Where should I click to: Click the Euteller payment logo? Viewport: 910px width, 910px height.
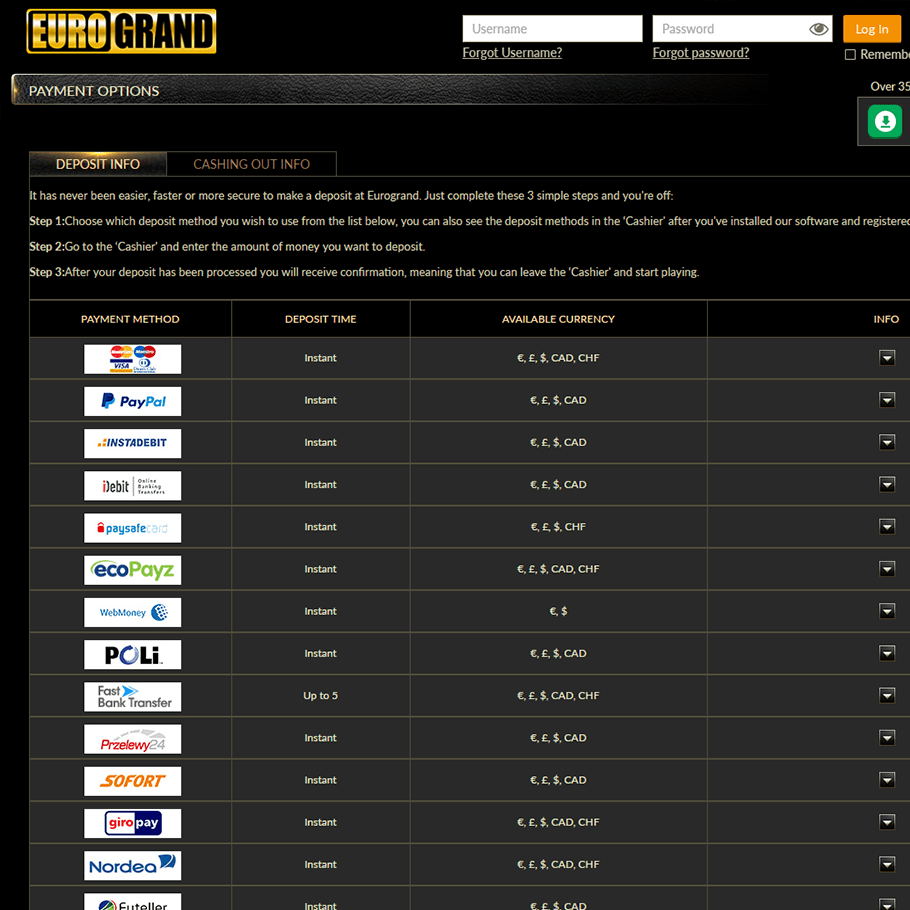coord(132,902)
